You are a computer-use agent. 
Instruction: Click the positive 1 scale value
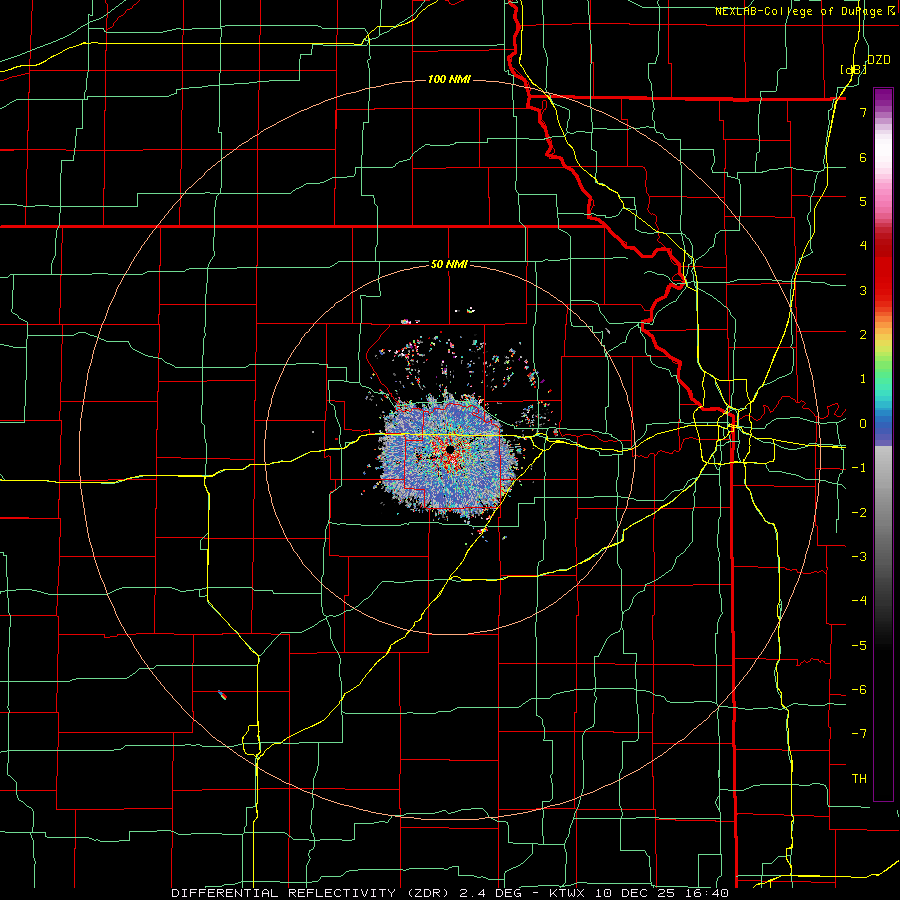pyautogui.click(x=863, y=379)
